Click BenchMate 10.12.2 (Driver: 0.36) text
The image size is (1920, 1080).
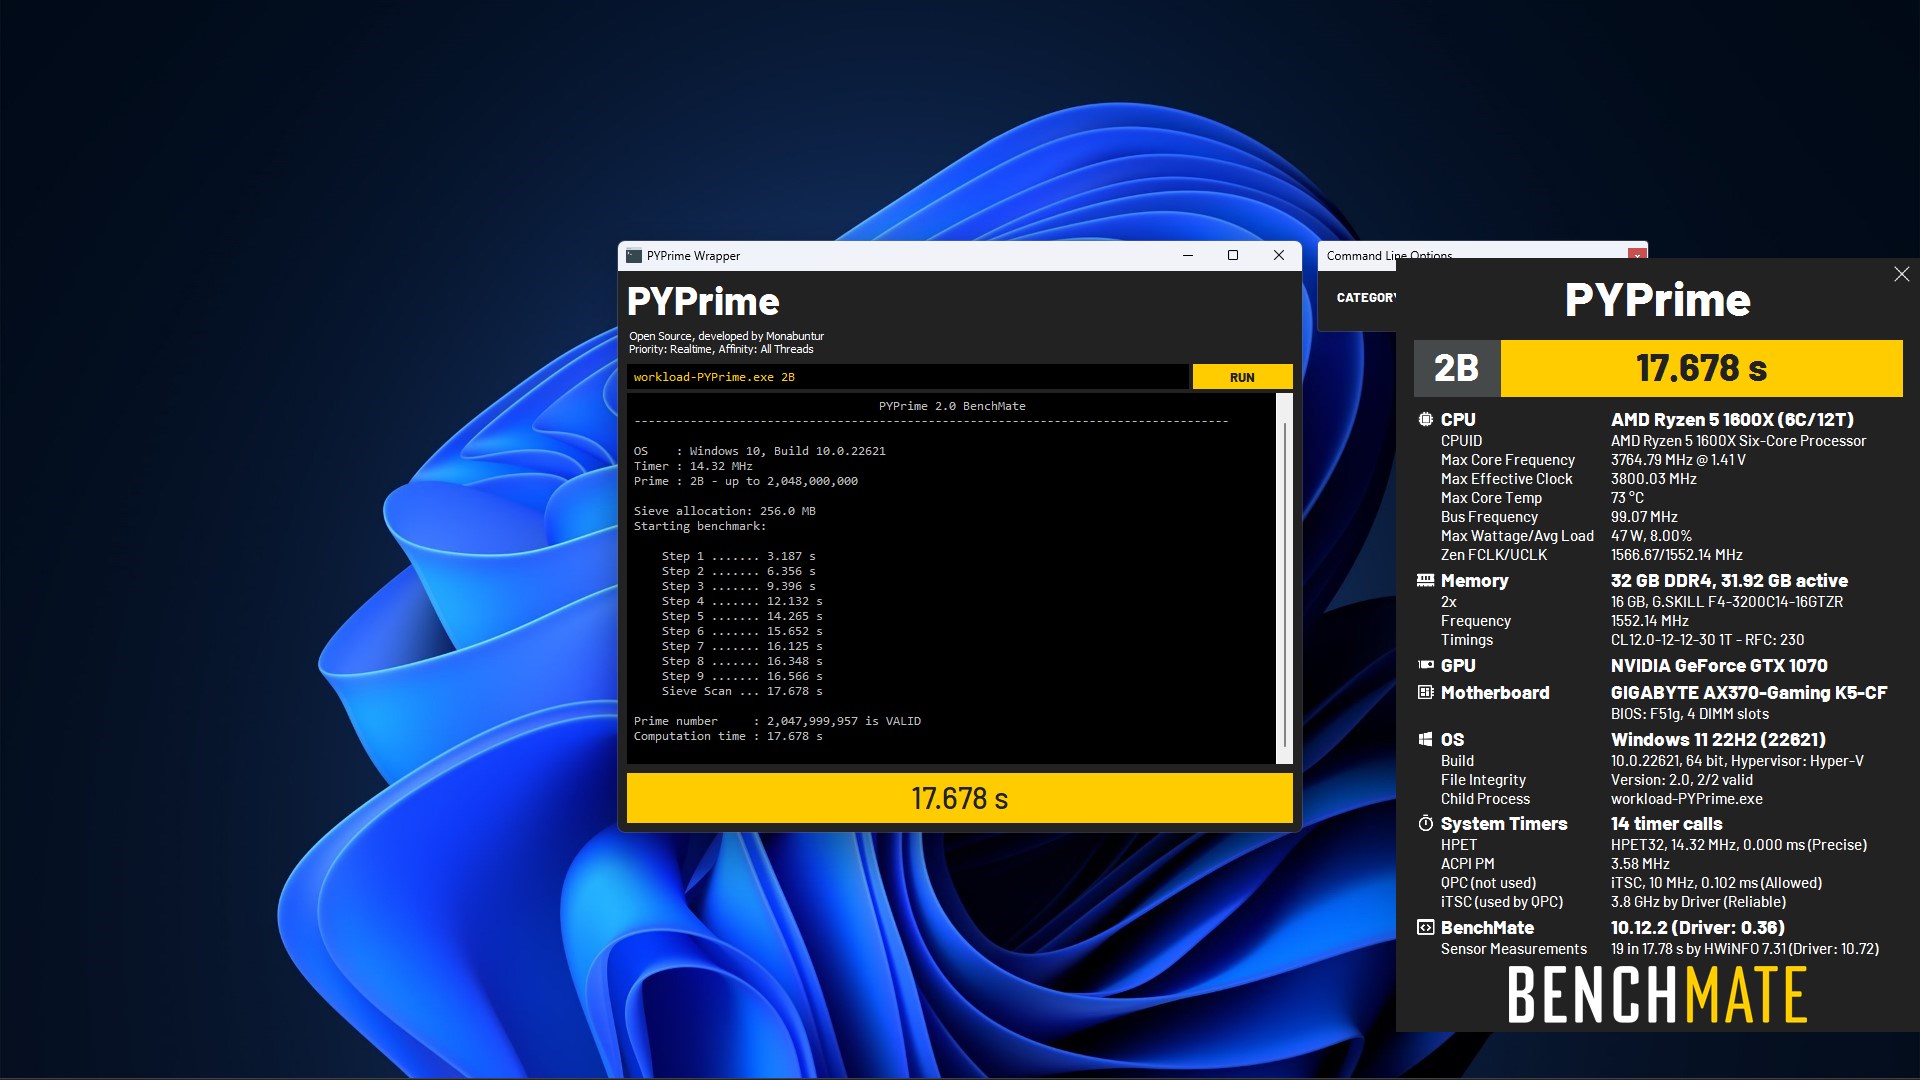1698,928
